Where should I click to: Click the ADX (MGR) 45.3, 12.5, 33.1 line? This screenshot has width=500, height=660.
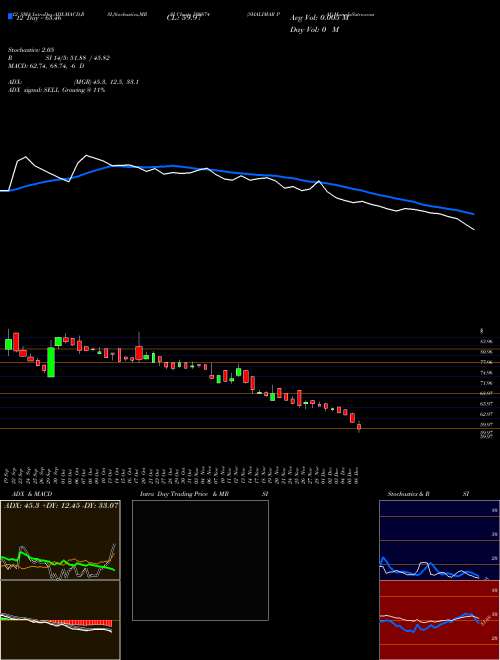pyautogui.click(x=74, y=82)
